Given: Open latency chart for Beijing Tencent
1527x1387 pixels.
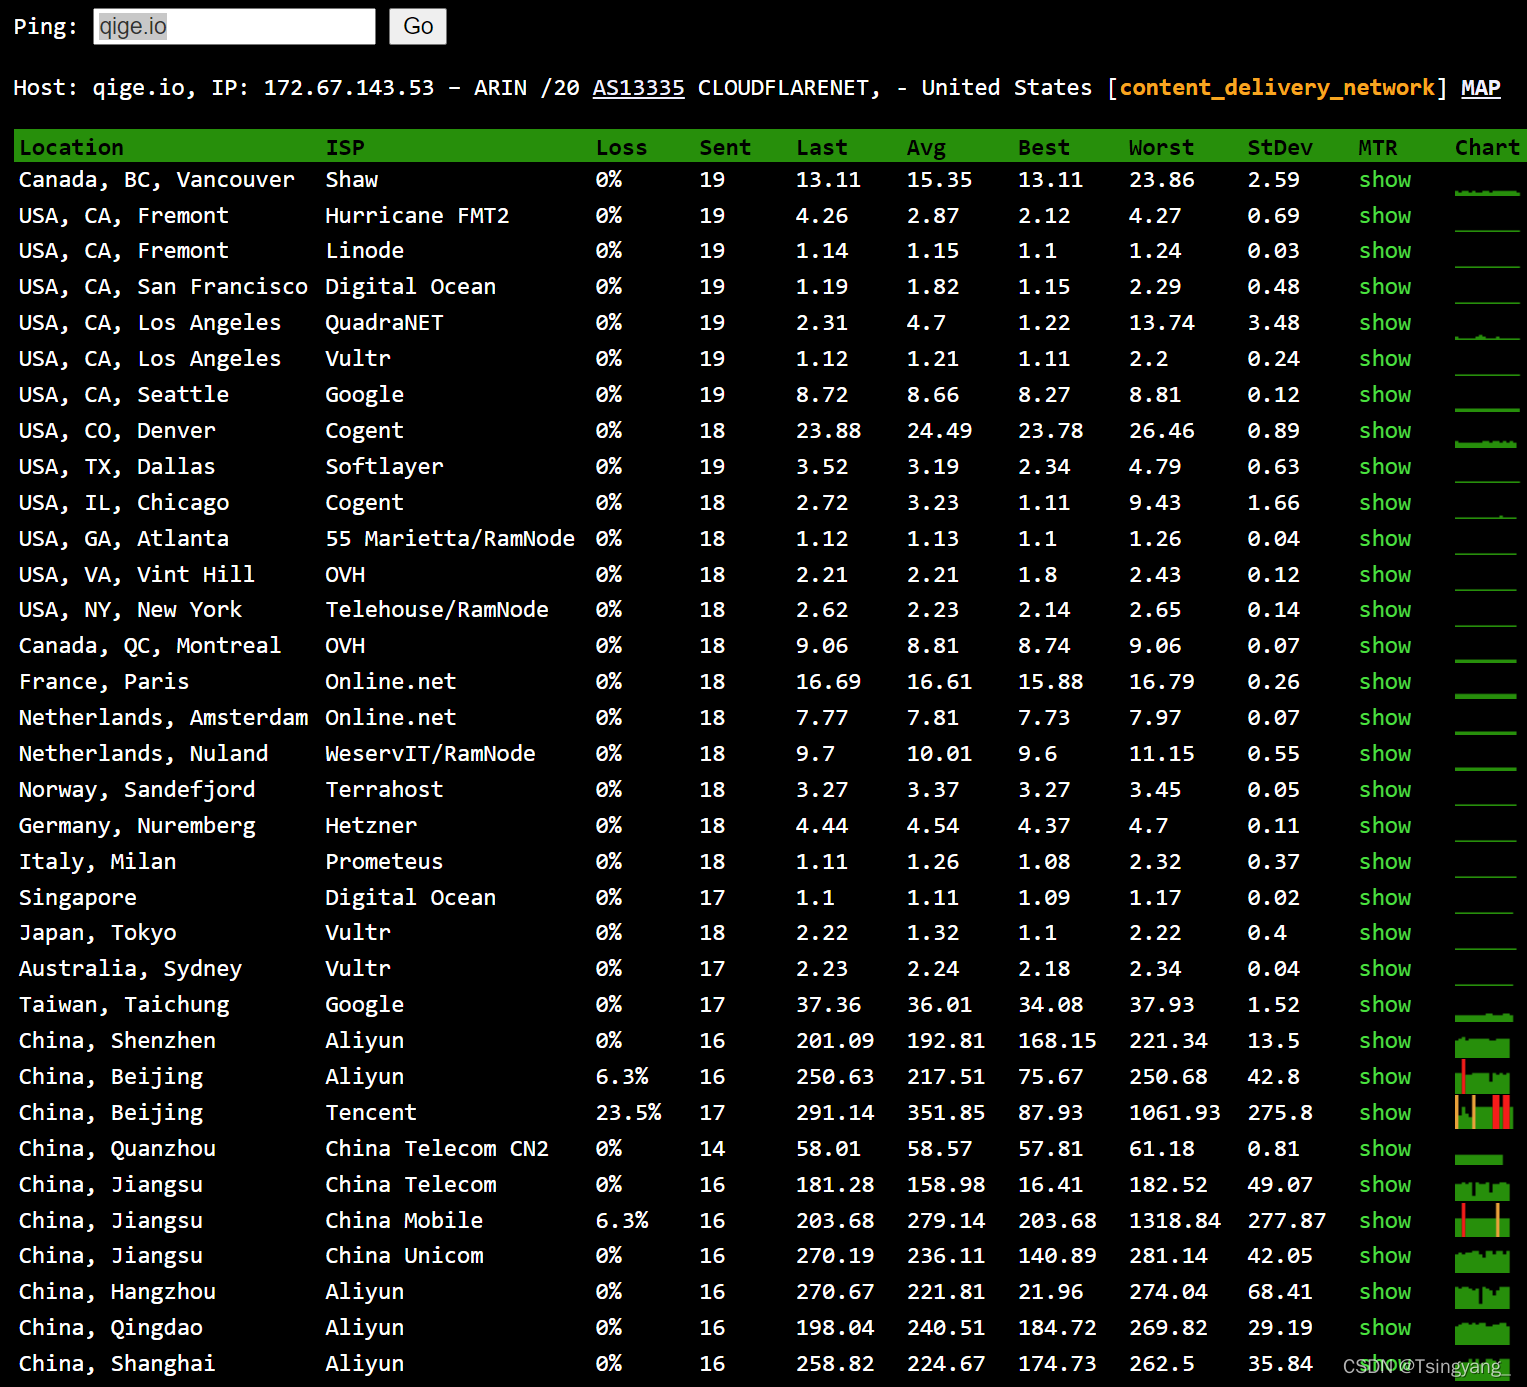Looking at the screenshot, I should coord(1483,1113).
